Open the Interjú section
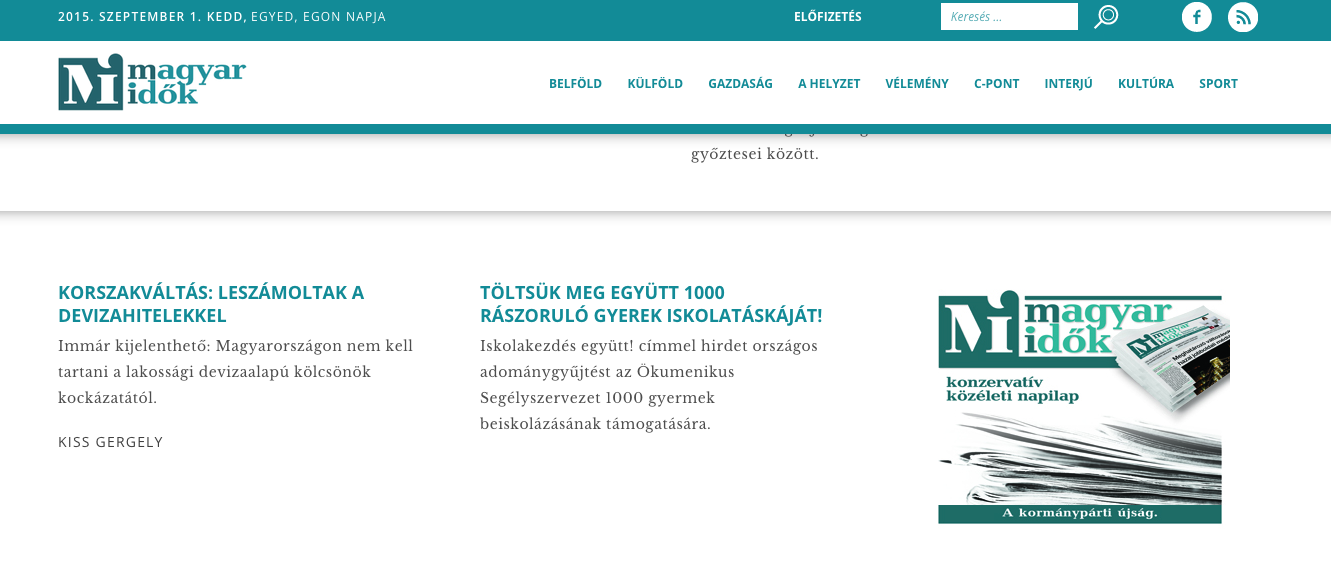1331x574 pixels. (1068, 84)
